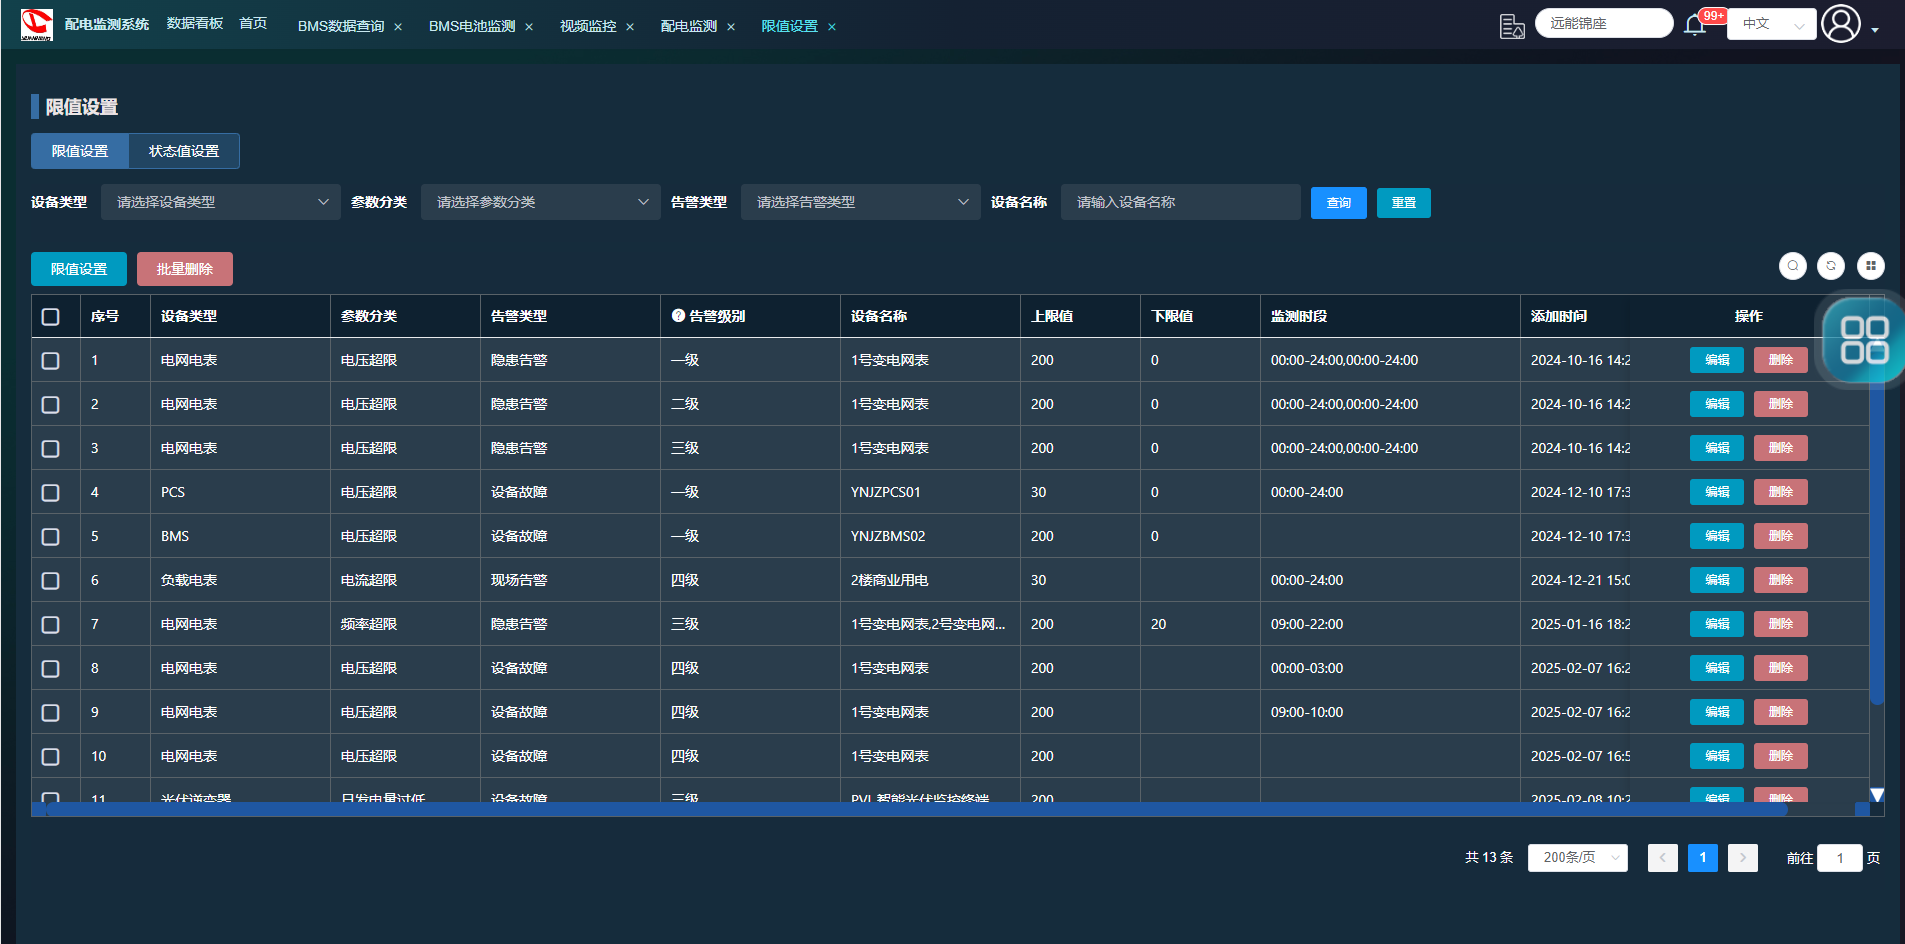Click the 查询 button
Viewport: 1905px width, 944px height.
1338,203
